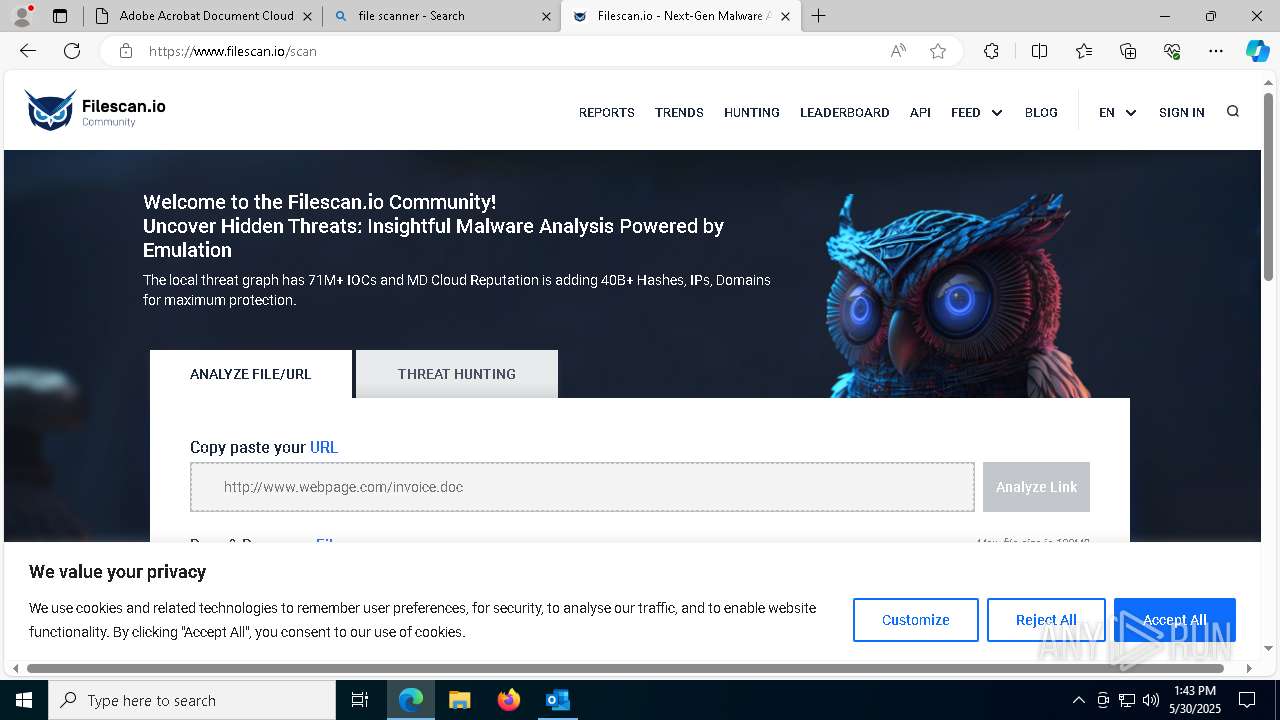Screen dimensions: 1280x720
Task: Activate Read aloud icon in address bar
Action: 898,51
